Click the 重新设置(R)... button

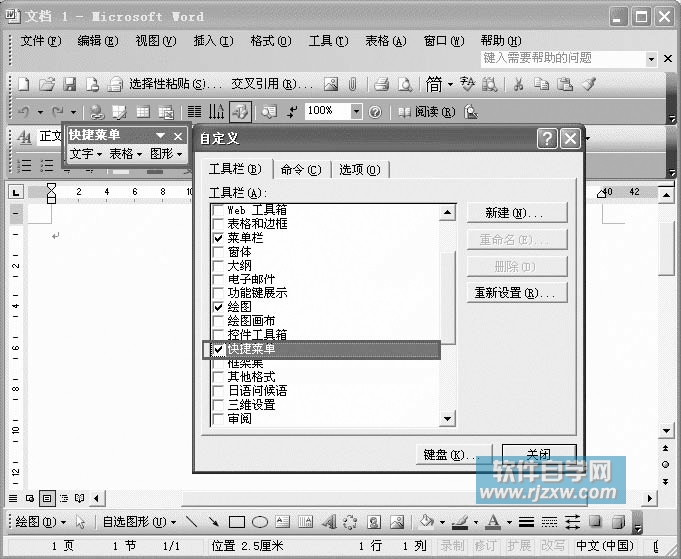pyautogui.click(x=517, y=293)
